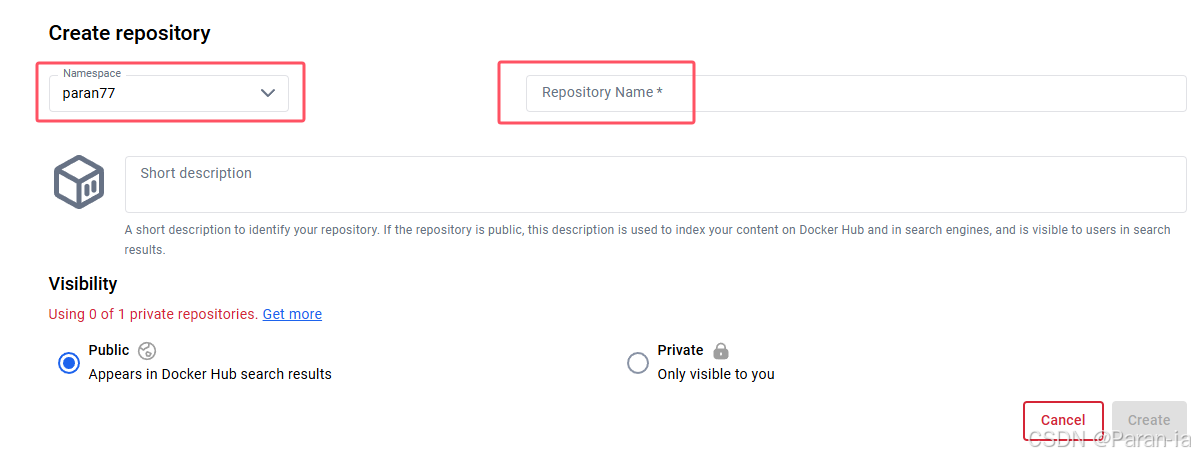Select the Private visibility radio button
This screenshot has width=1195, height=459.
[x=638, y=363]
